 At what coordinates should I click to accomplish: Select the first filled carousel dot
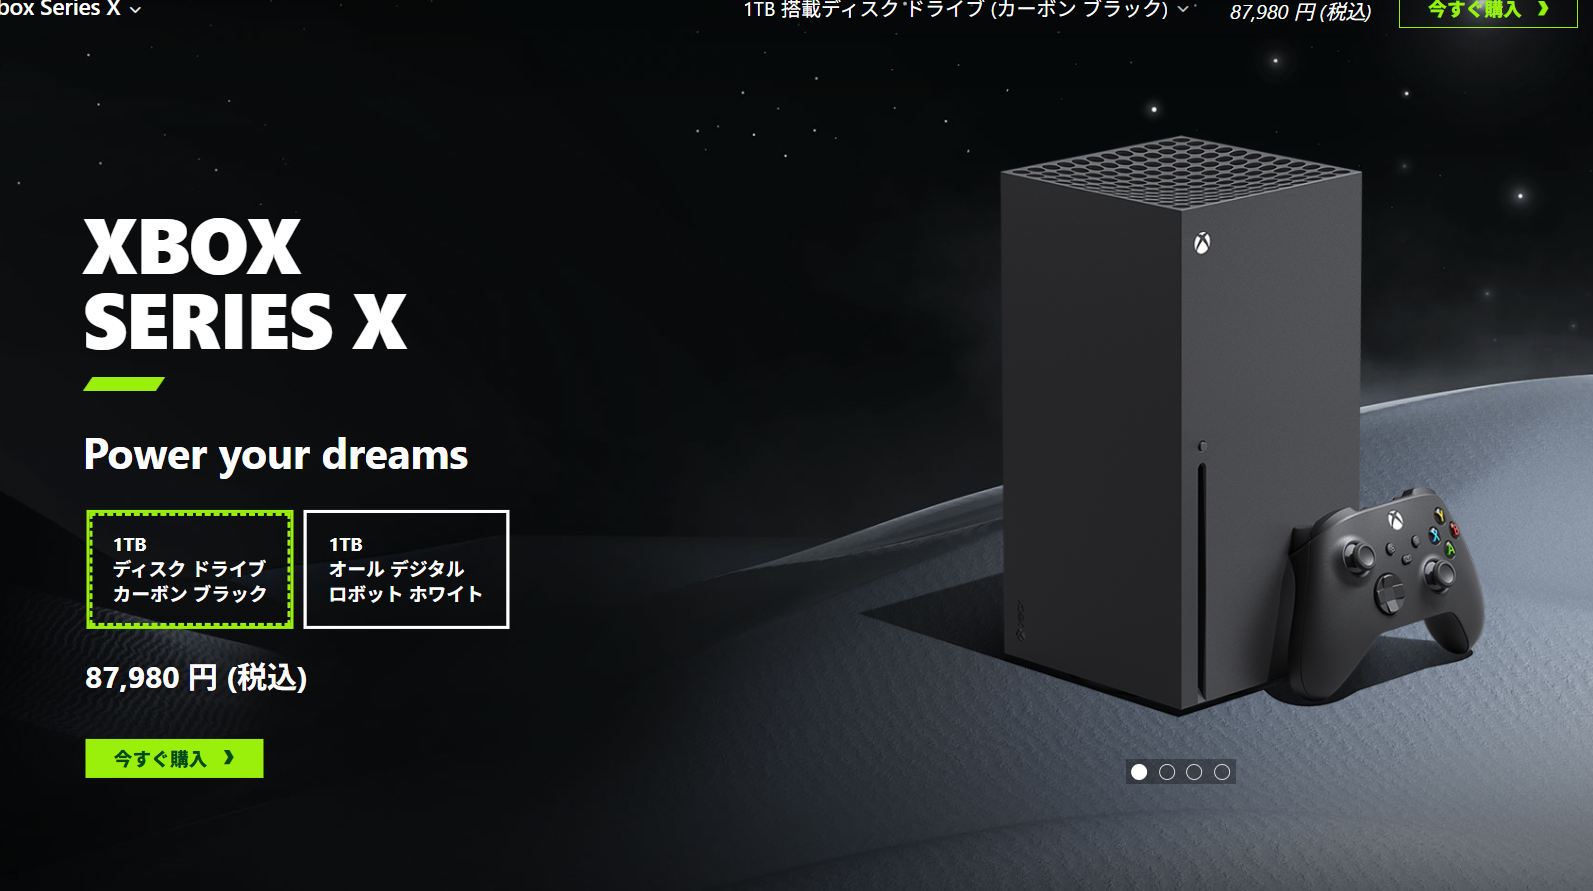tap(1139, 772)
